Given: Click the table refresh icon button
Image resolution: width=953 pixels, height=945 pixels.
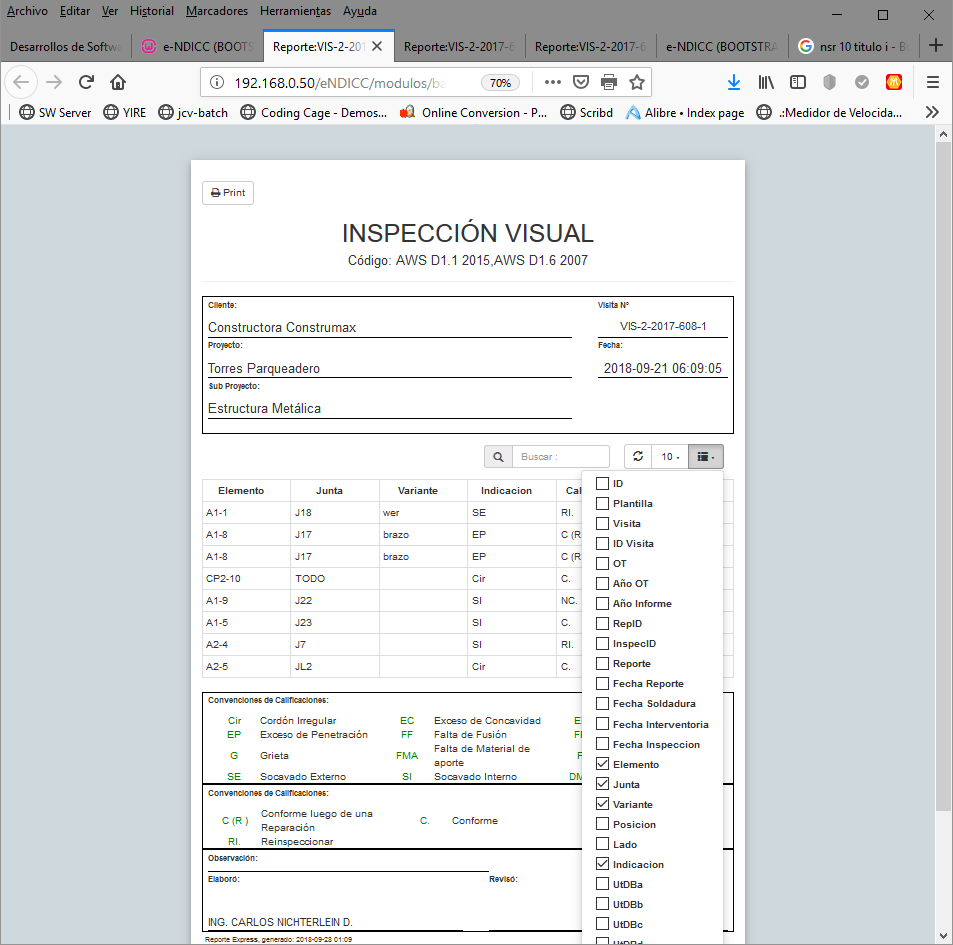Looking at the screenshot, I should [638, 457].
